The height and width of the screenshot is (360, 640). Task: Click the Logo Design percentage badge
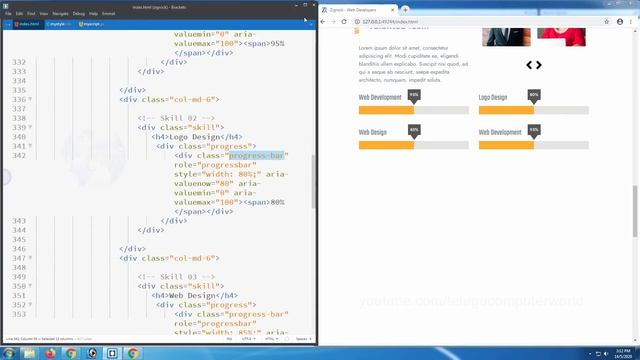coord(534,96)
